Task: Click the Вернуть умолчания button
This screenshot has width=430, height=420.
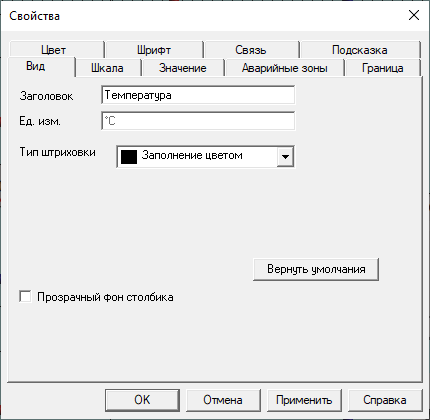Action: click(x=316, y=269)
